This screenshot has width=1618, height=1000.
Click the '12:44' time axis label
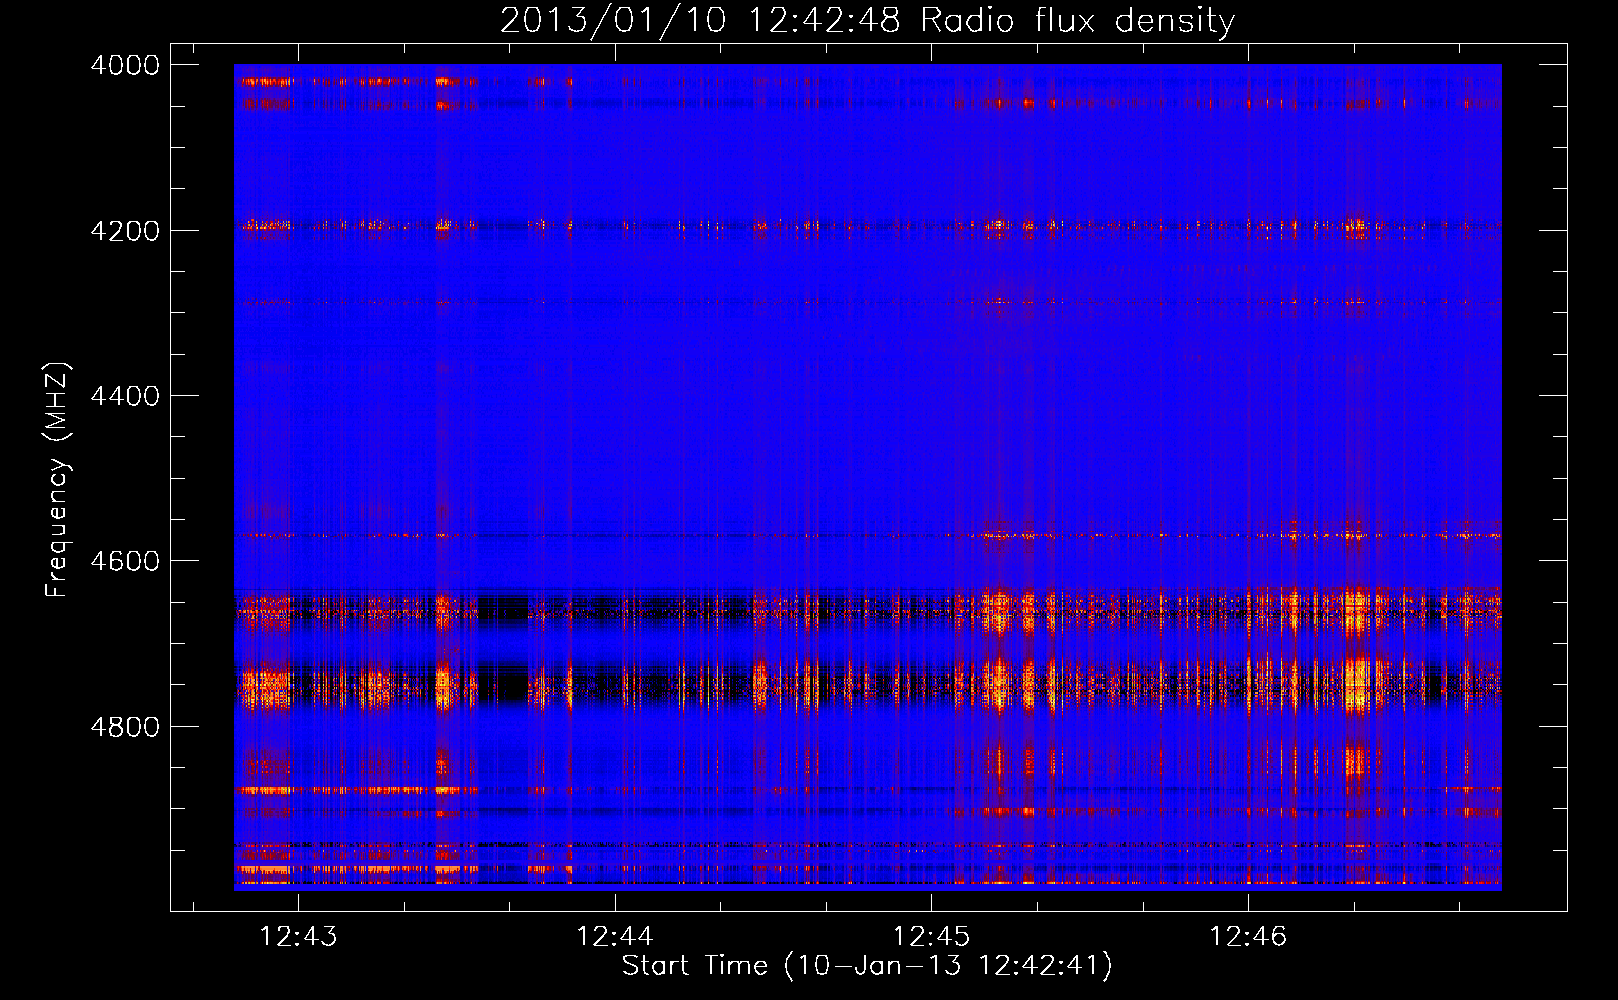[x=615, y=937]
